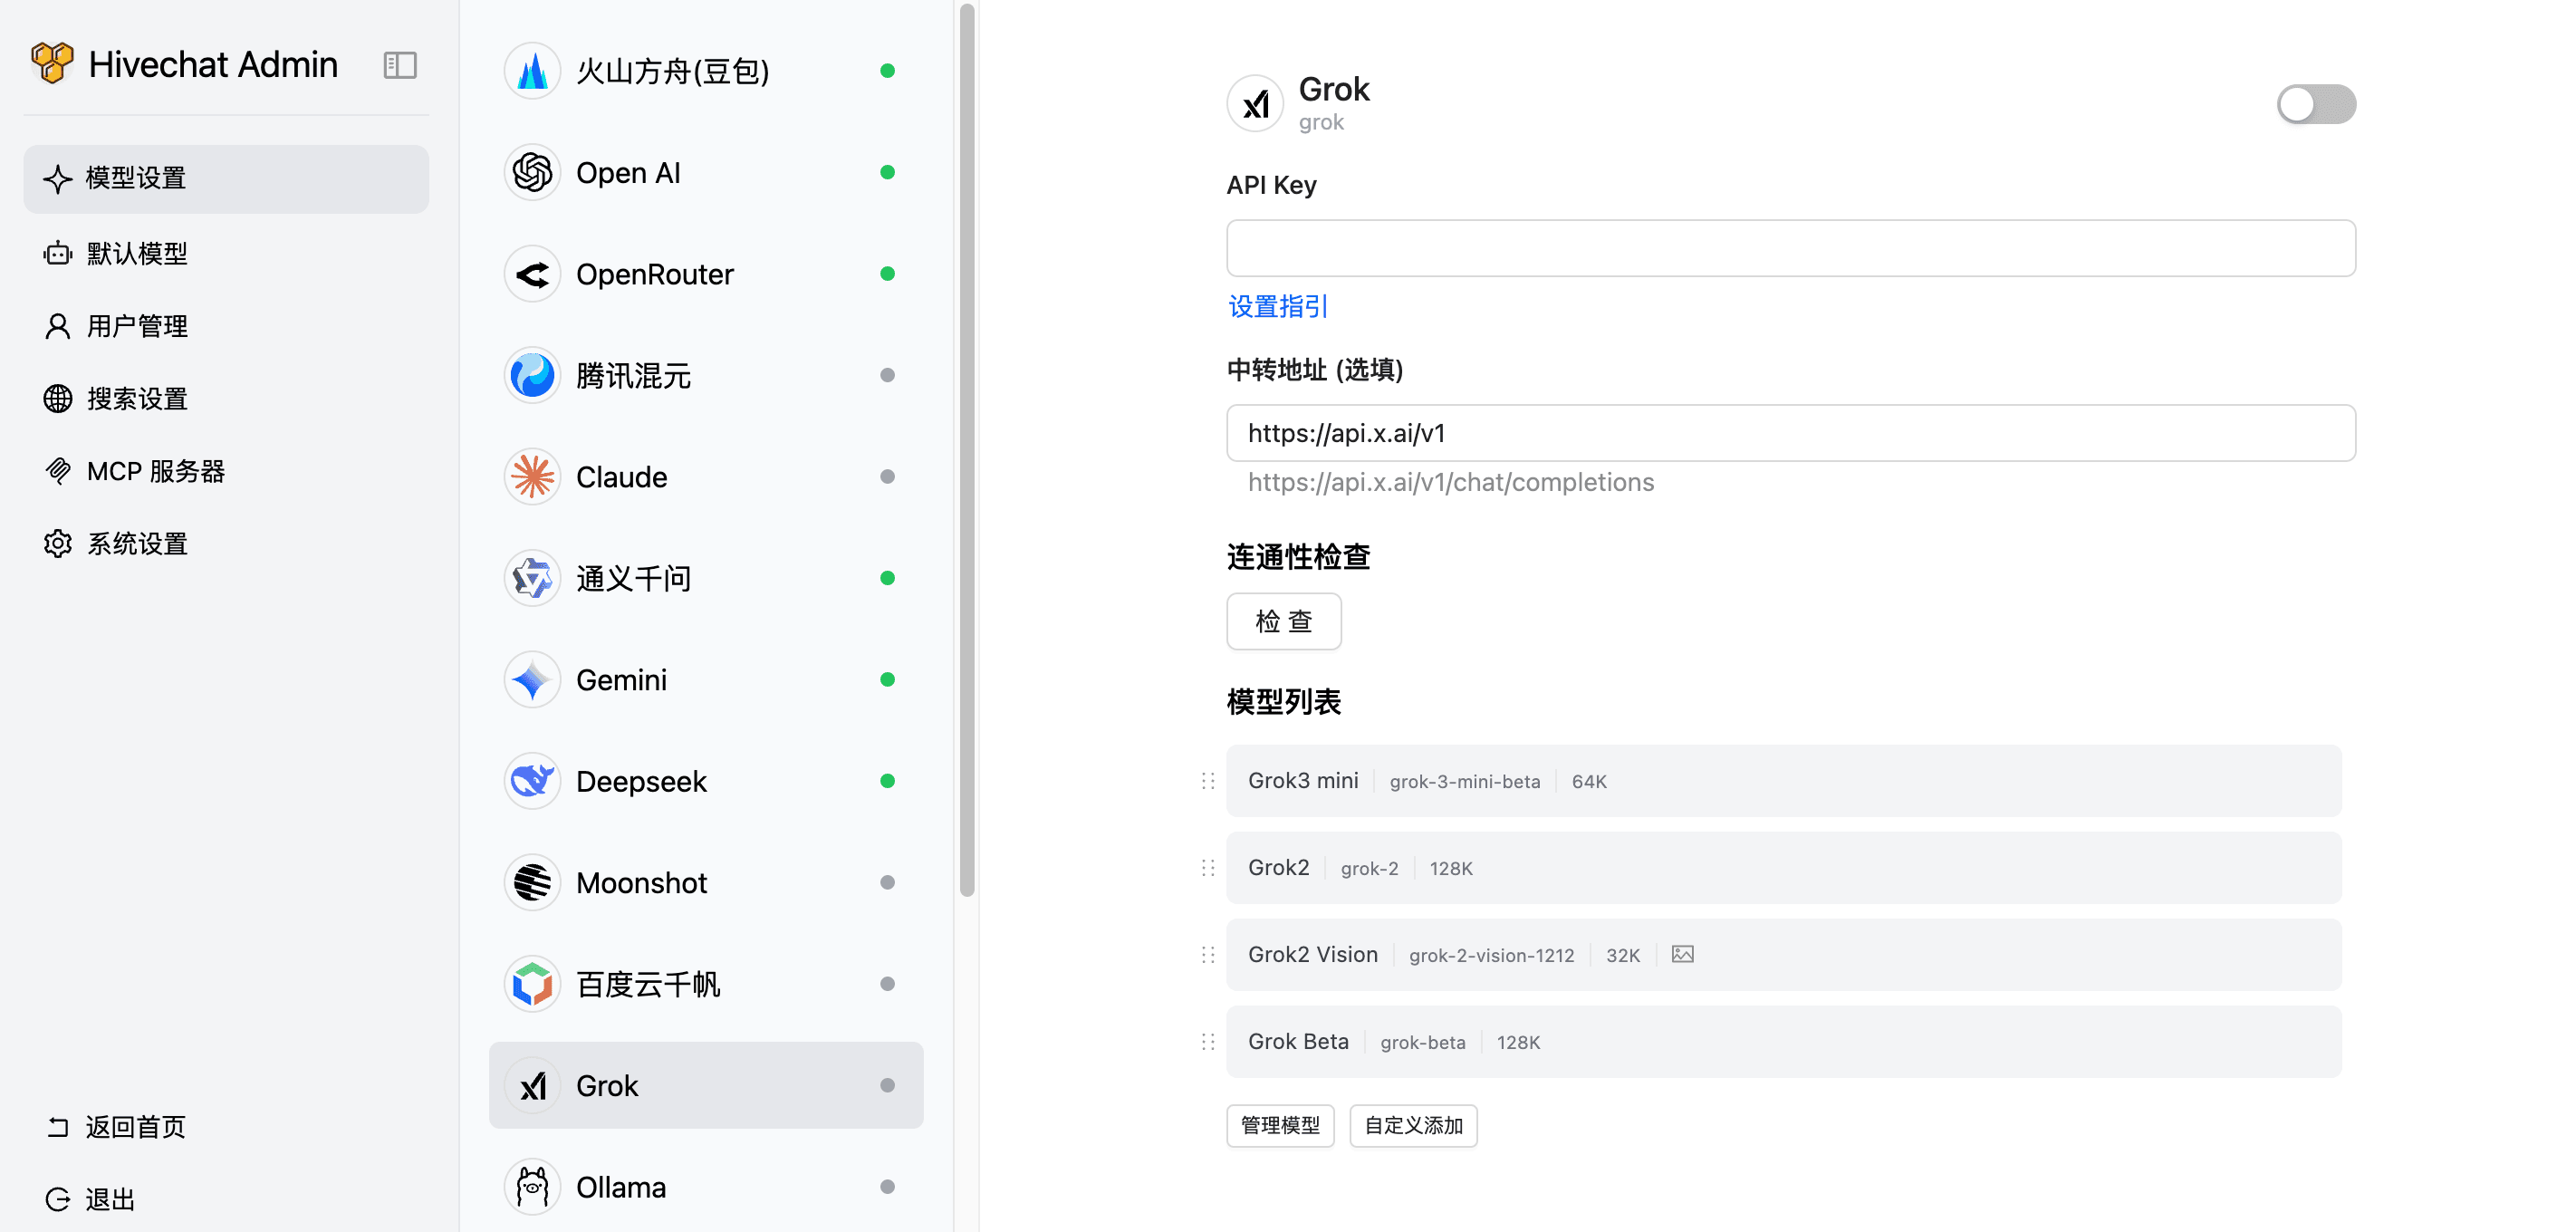Click the Hivechat hexagon logo icon
Screen dimensions: 2576x1232
[x=52, y=63]
